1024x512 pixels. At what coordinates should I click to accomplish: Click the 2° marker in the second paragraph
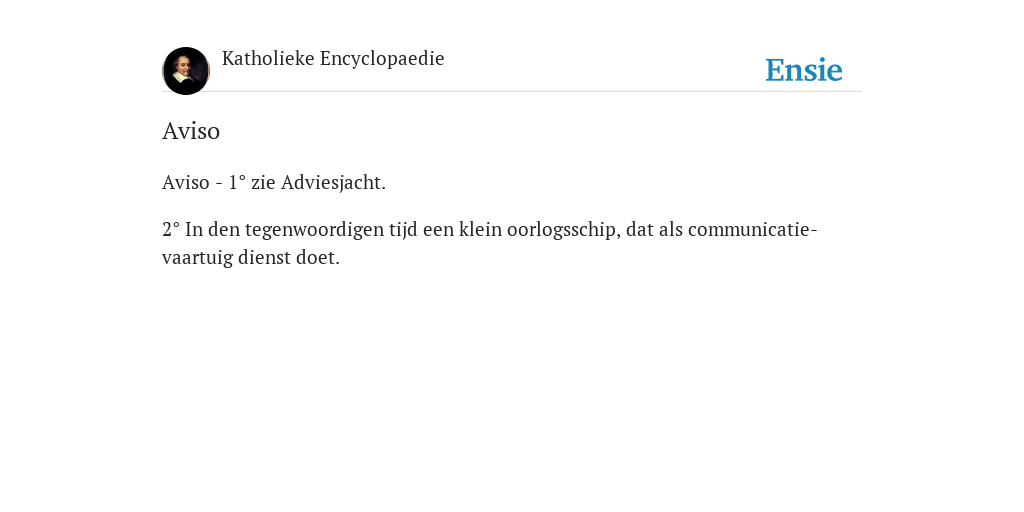pos(171,230)
